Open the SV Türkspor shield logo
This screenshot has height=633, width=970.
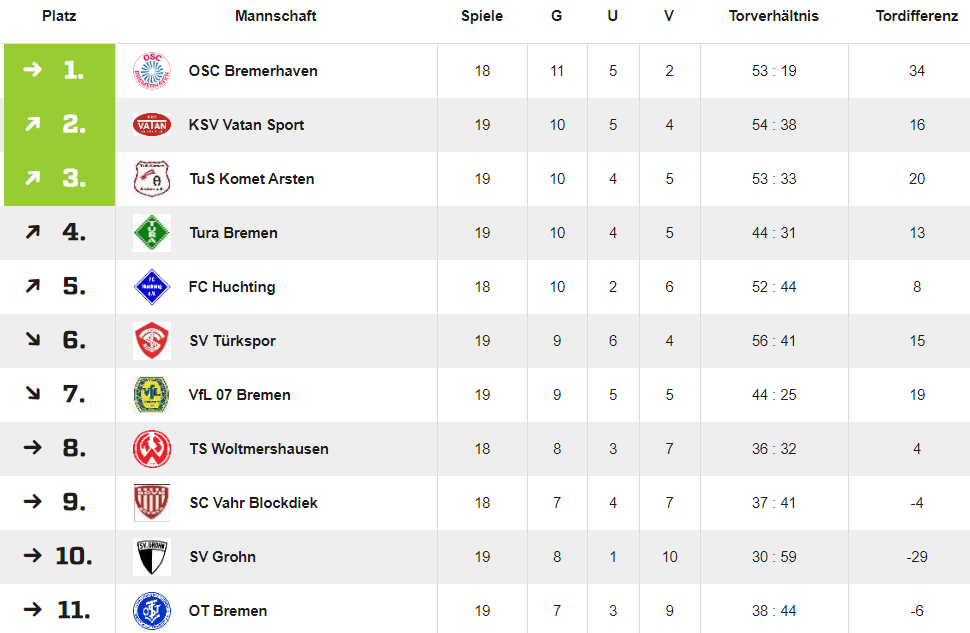pos(152,340)
